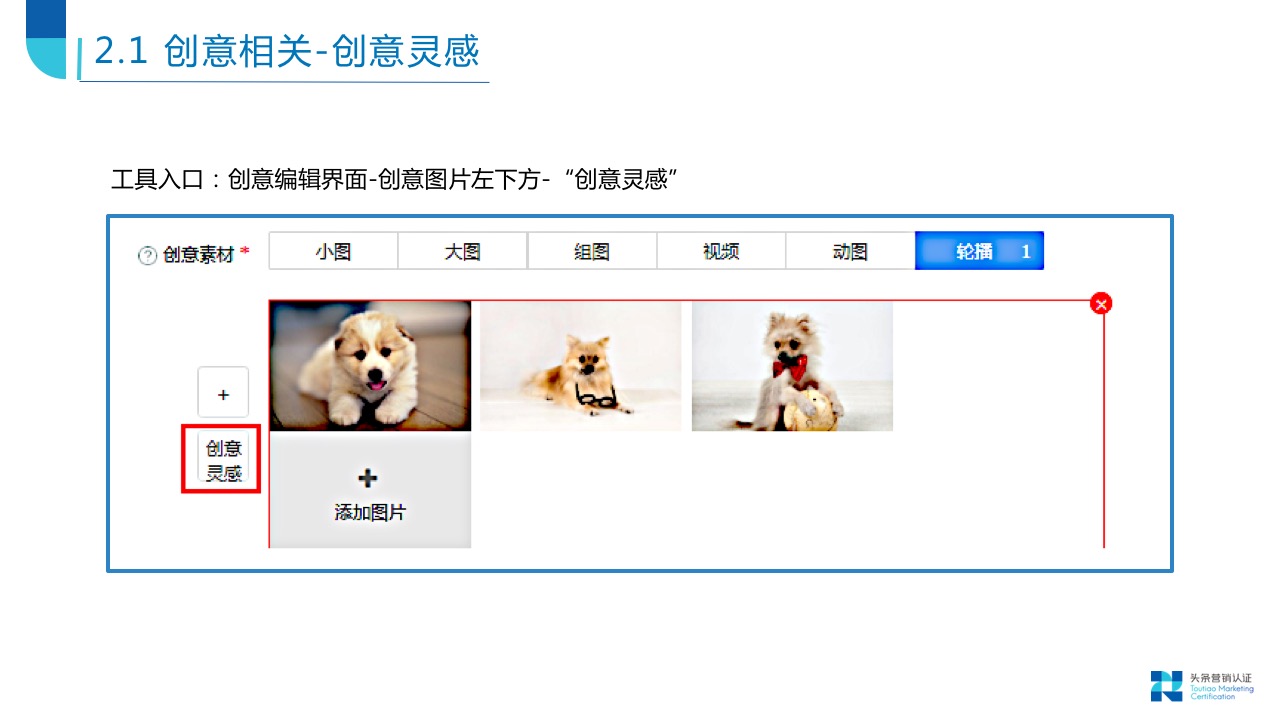Select the puppy on wooden floor thumbnail

[370, 366]
